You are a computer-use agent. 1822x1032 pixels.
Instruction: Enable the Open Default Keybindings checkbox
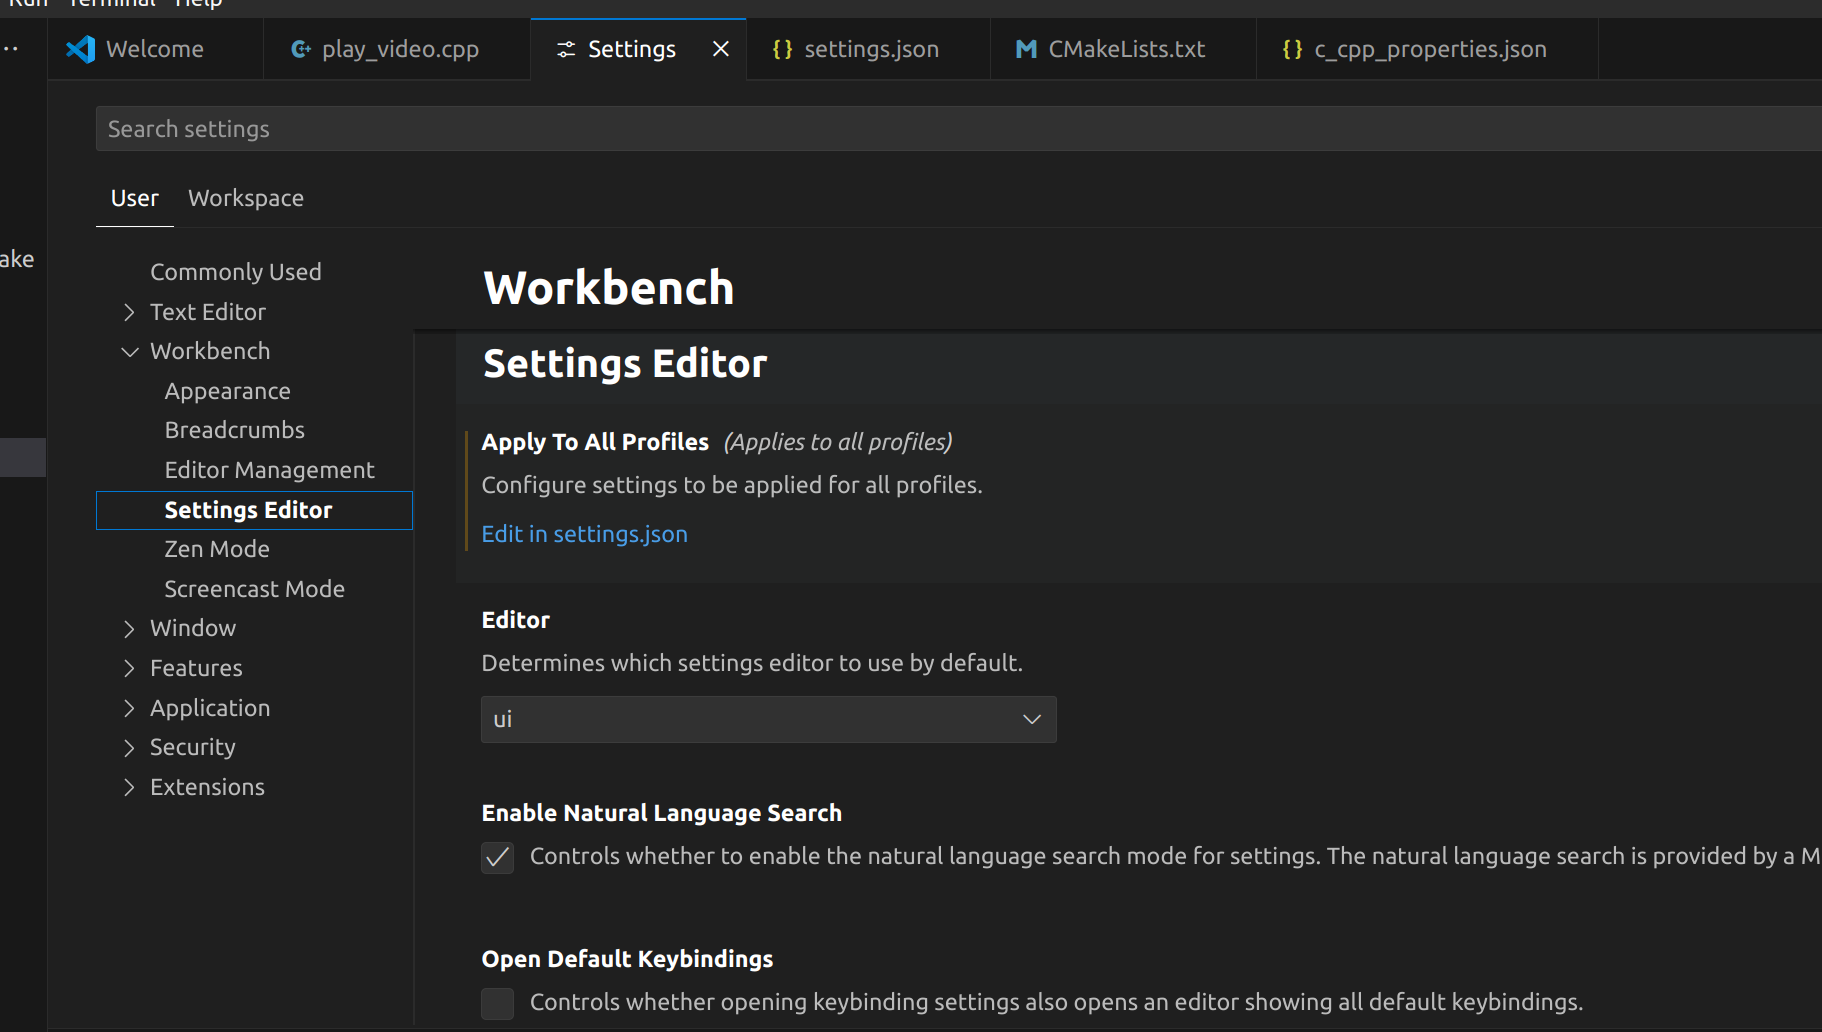497,1003
